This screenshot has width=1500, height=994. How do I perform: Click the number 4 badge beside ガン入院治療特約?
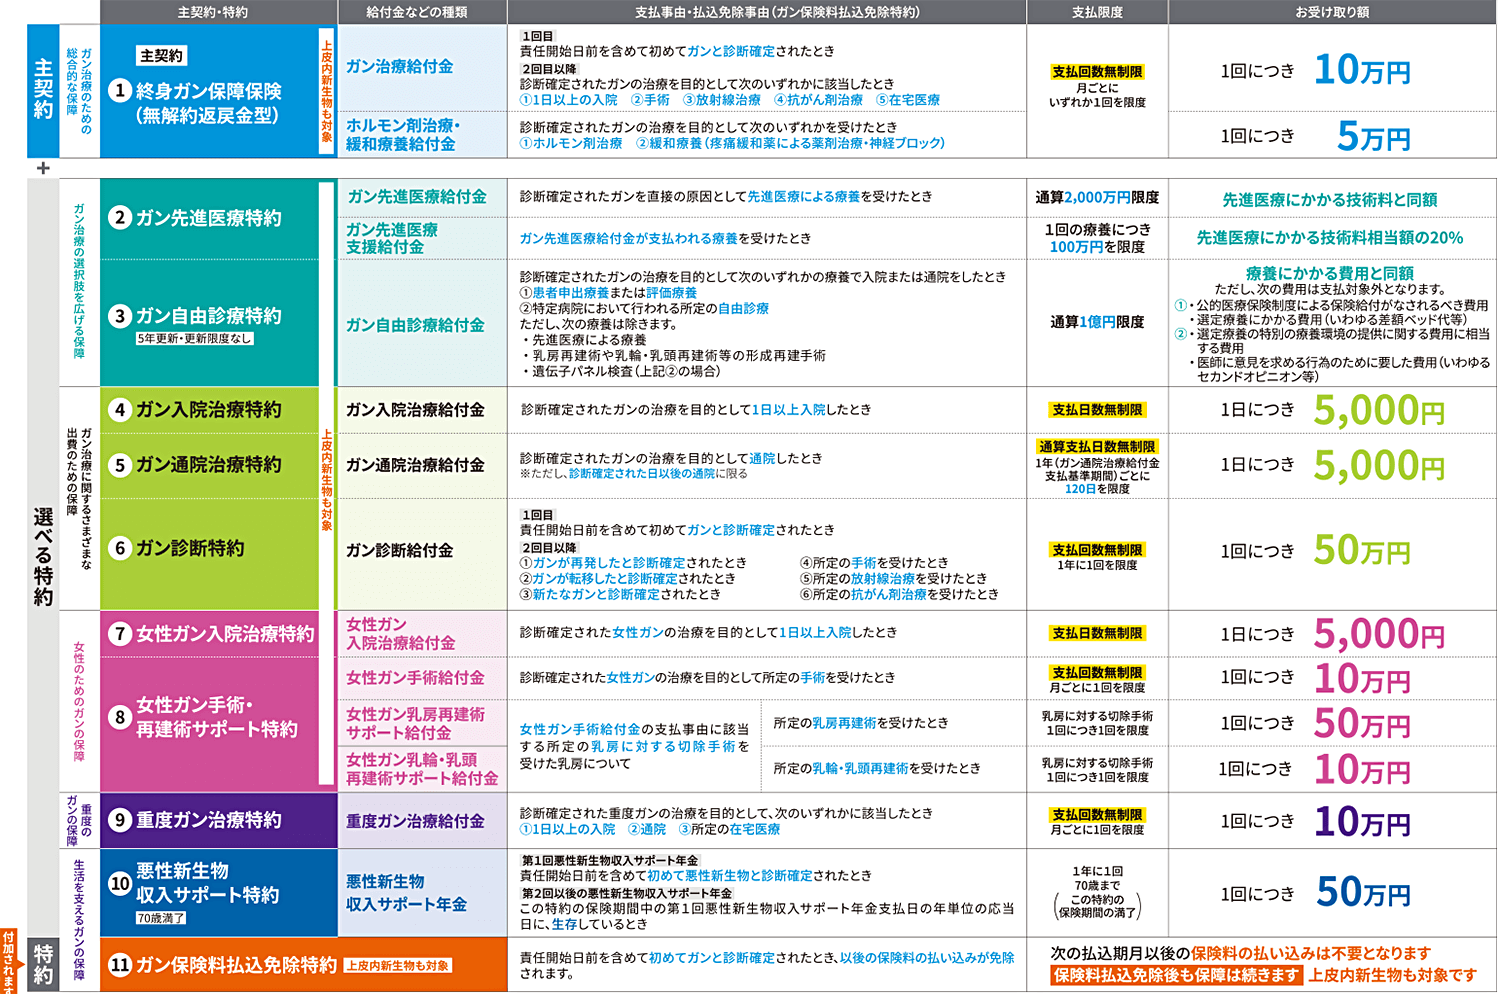click(120, 409)
